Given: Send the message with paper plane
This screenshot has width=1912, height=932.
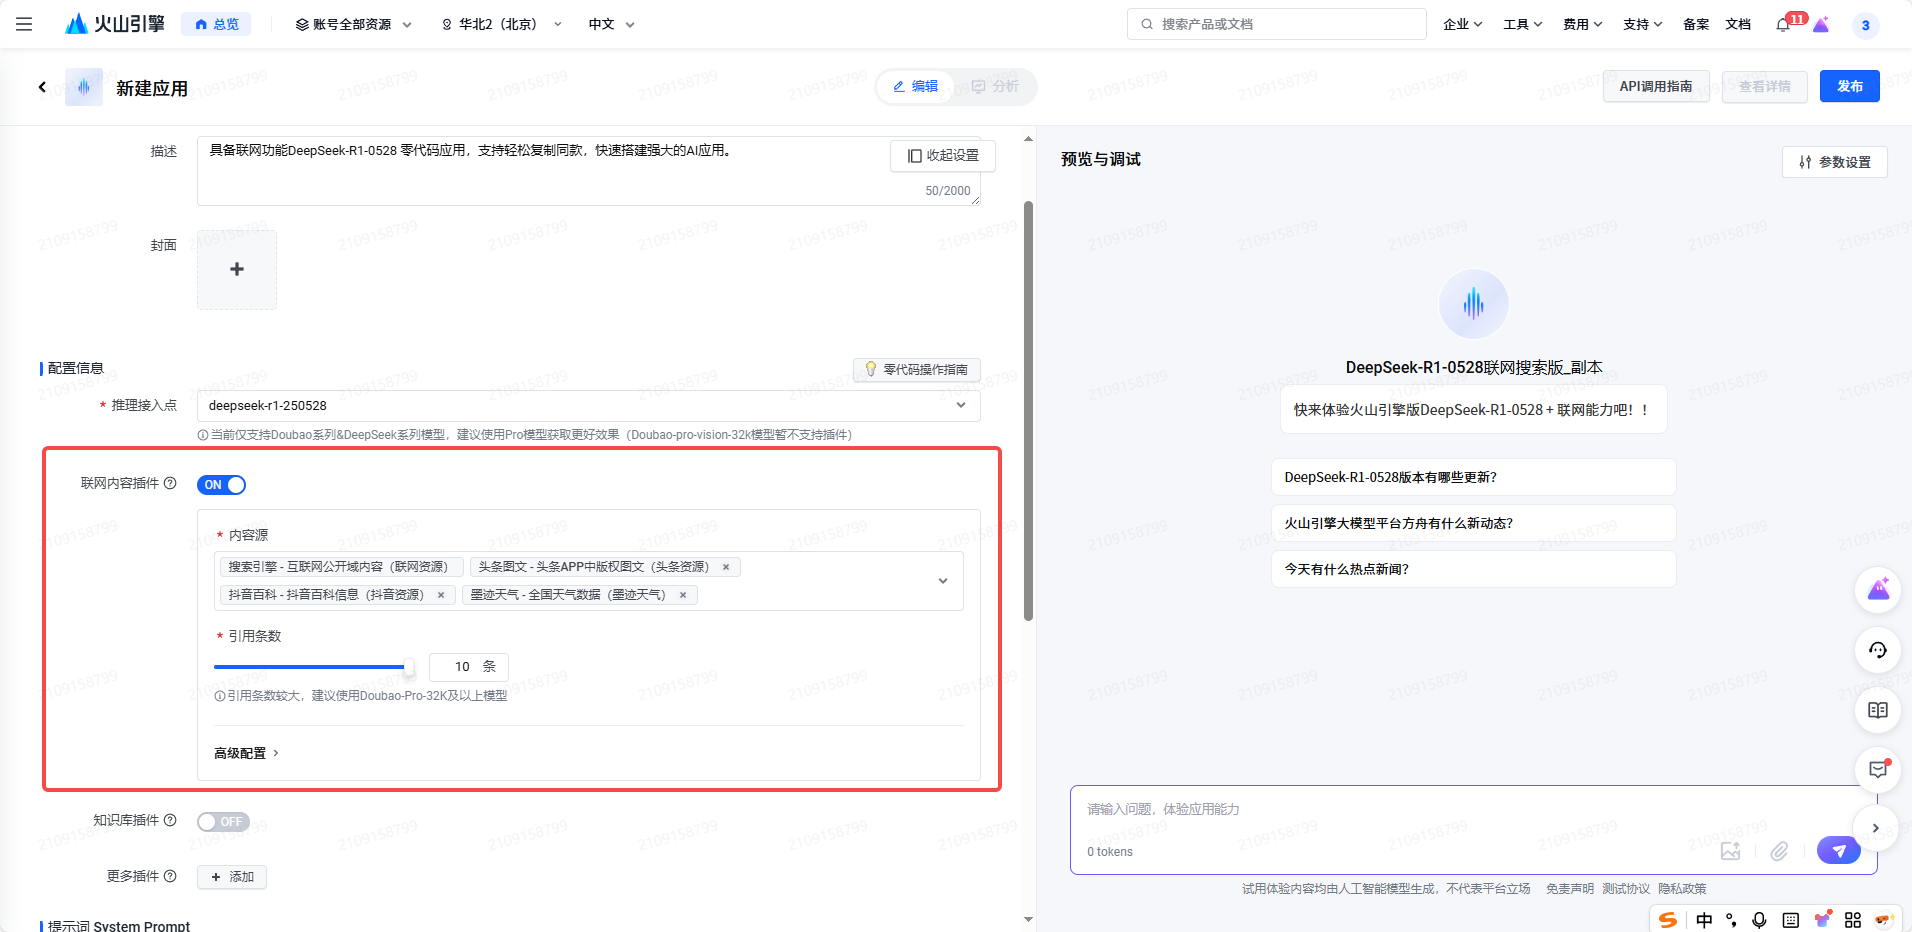Looking at the screenshot, I should (1838, 850).
